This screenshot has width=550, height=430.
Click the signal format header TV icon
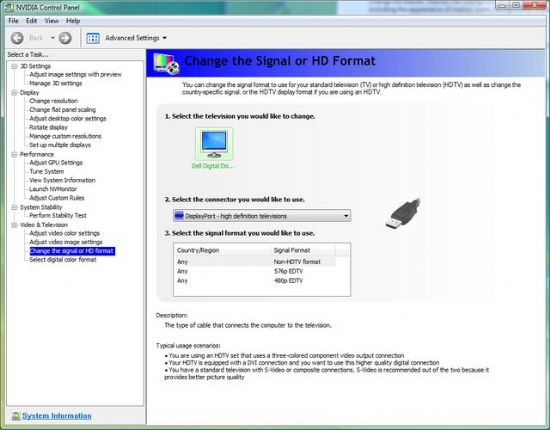(166, 63)
